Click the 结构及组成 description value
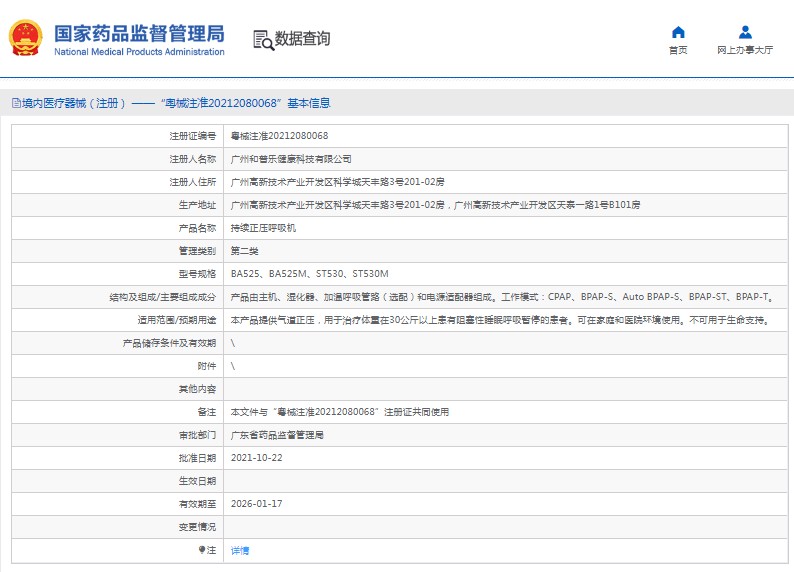The image size is (794, 572). tap(501, 297)
